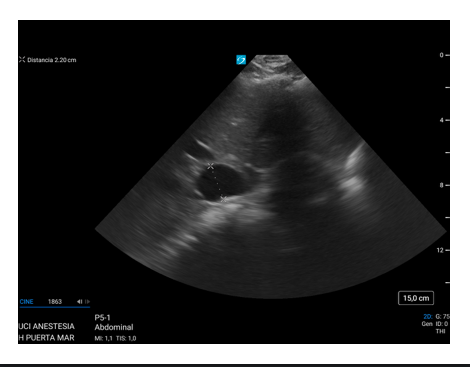Click the Gen optimization setting

[427, 324]
